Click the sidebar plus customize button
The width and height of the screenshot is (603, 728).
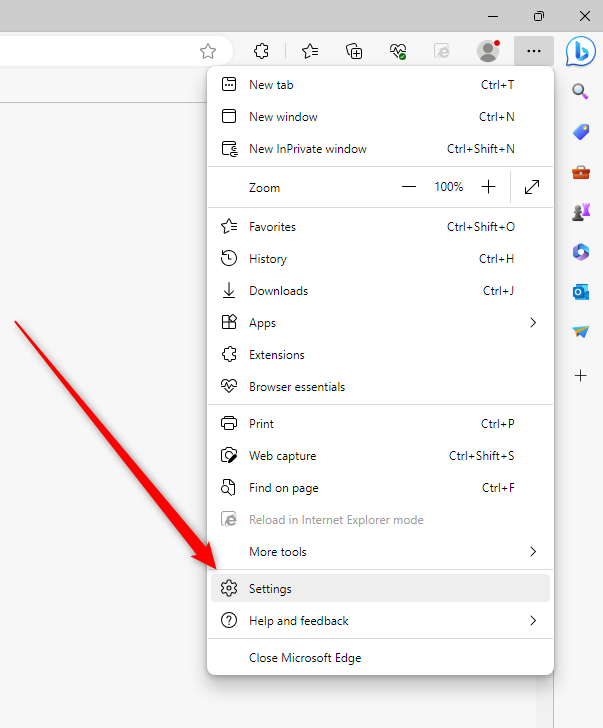[581, 376]
